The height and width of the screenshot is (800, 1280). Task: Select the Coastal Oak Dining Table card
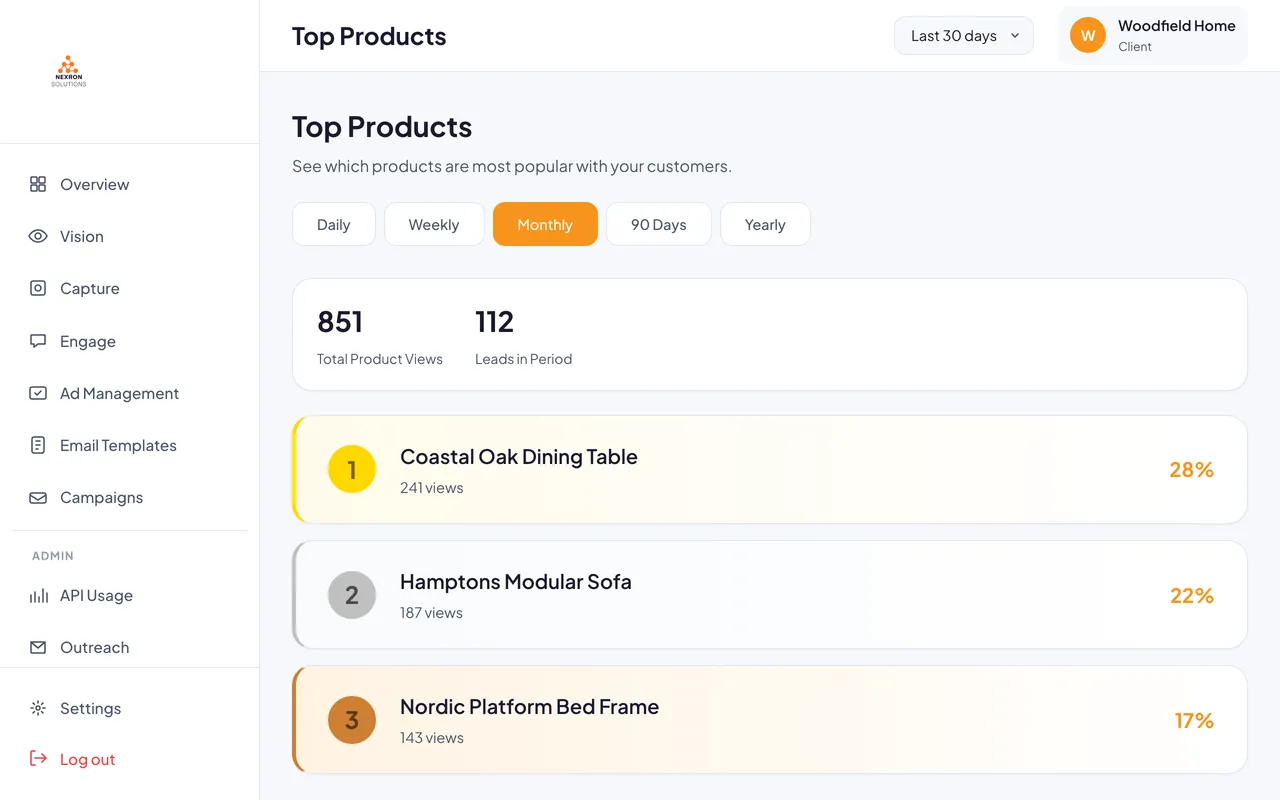pos(770,470)
